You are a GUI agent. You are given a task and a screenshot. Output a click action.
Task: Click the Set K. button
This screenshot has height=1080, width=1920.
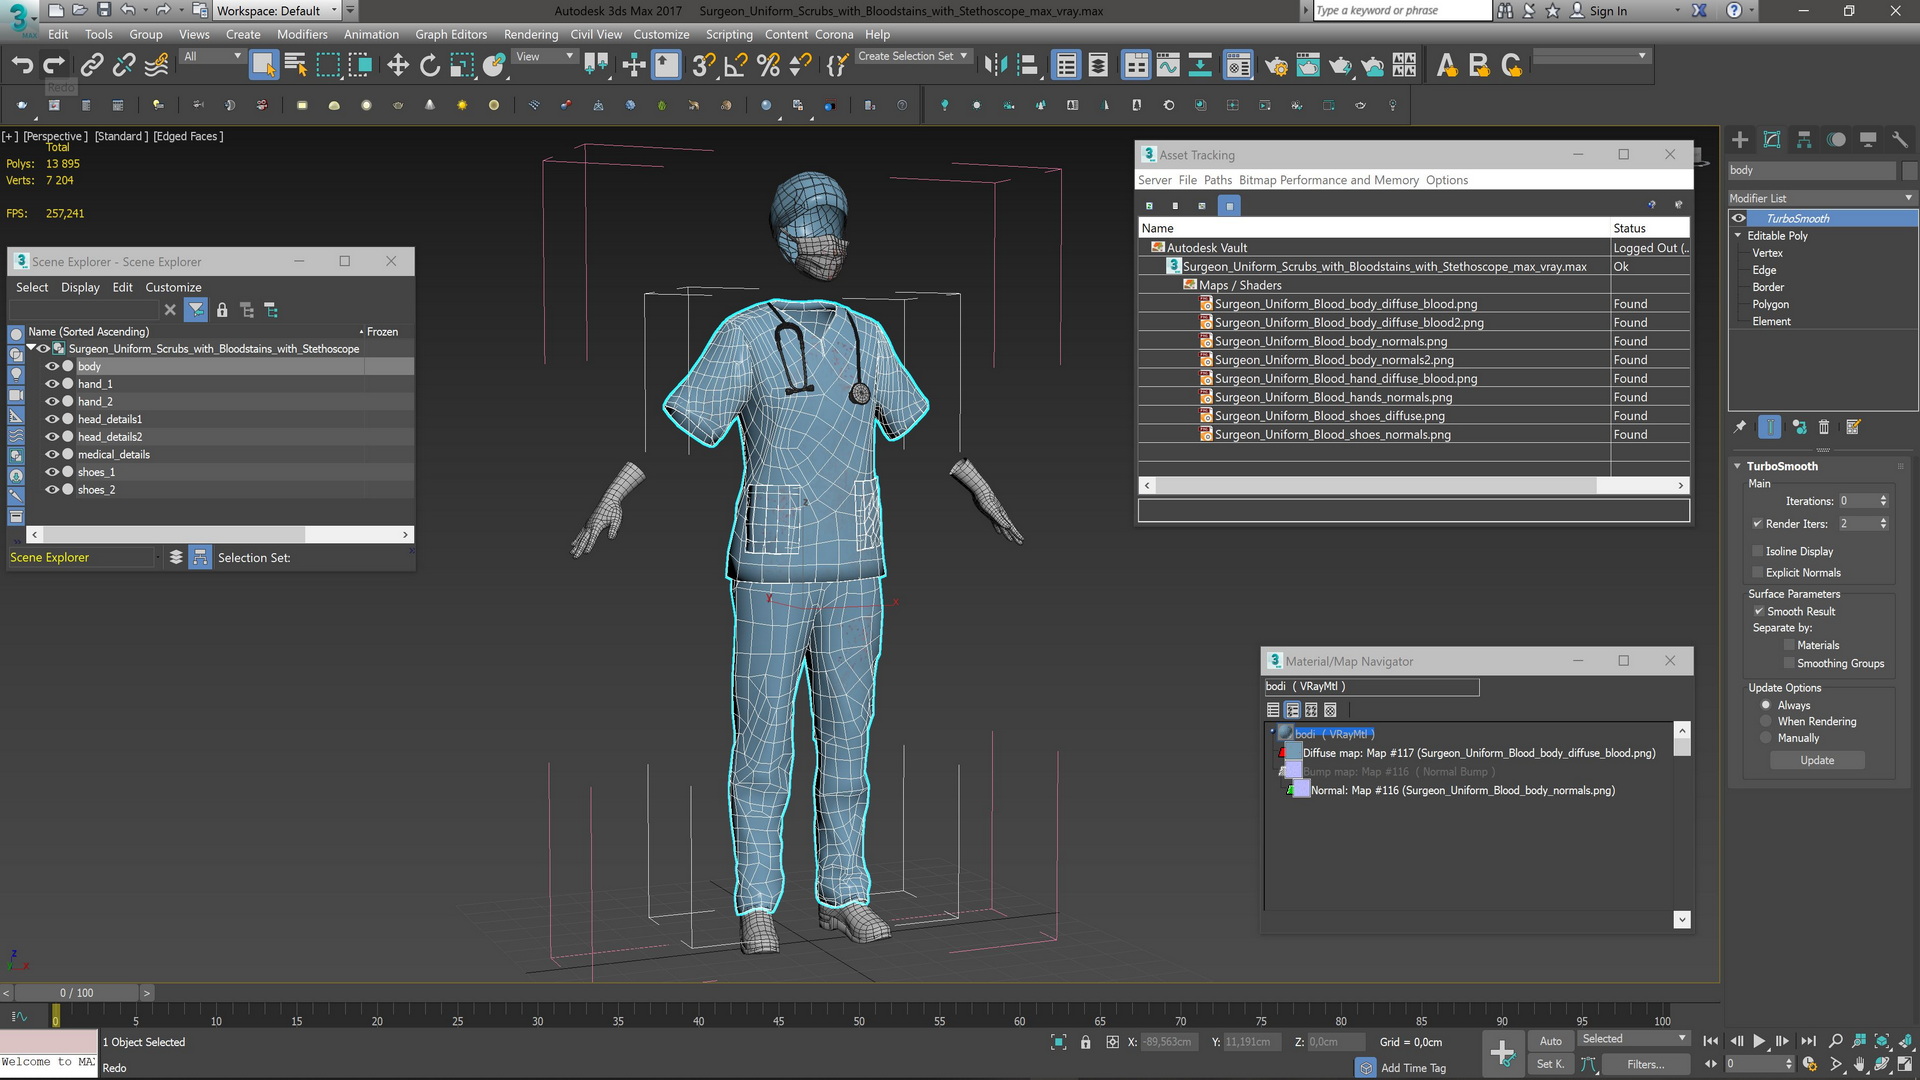(x=1549, y=1064)
